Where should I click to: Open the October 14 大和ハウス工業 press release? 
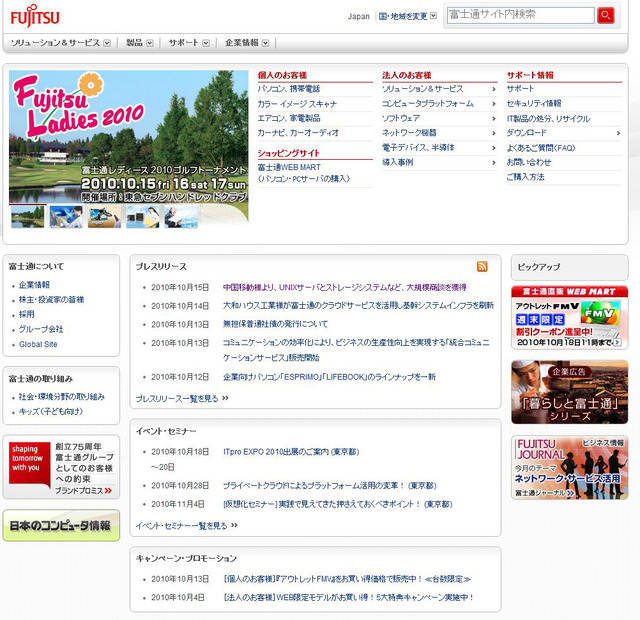click(358, 306)
